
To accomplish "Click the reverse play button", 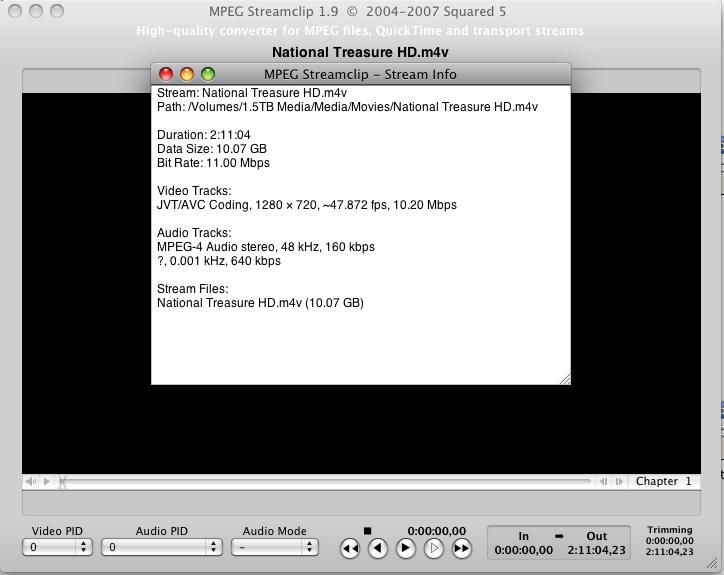I will (x=378, y=549).
